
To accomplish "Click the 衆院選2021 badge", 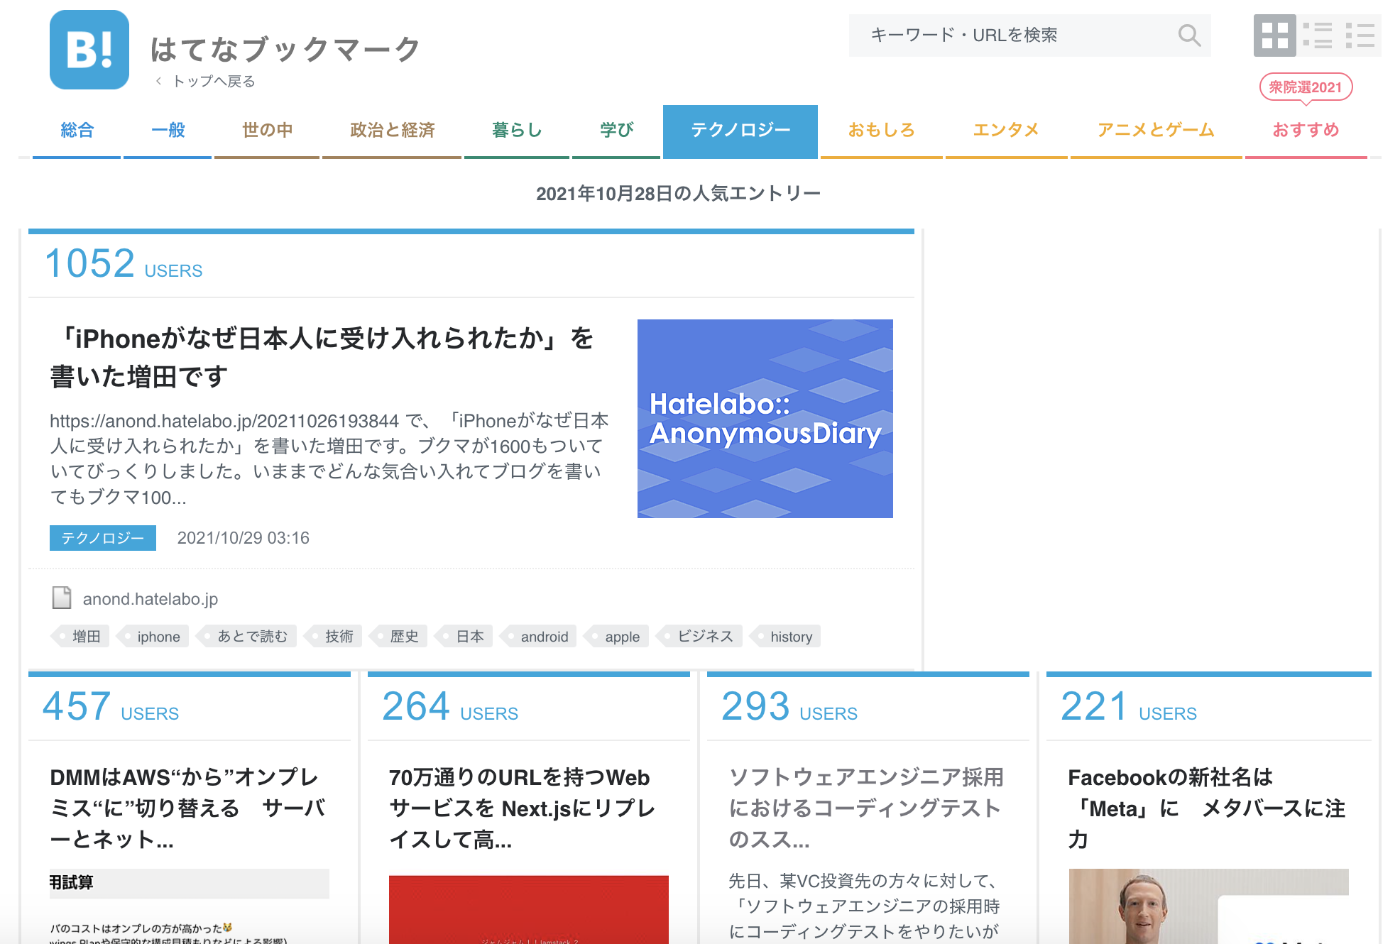I will (x=1306, y=87).
